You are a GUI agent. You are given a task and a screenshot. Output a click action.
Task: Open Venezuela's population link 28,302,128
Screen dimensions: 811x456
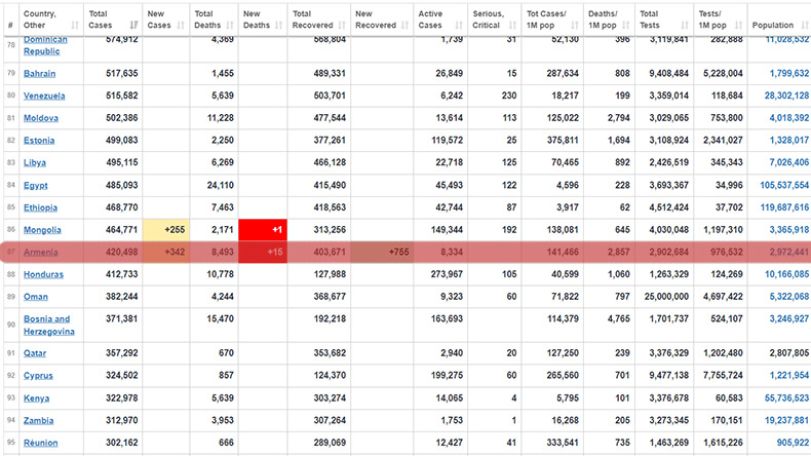point(787,96)
